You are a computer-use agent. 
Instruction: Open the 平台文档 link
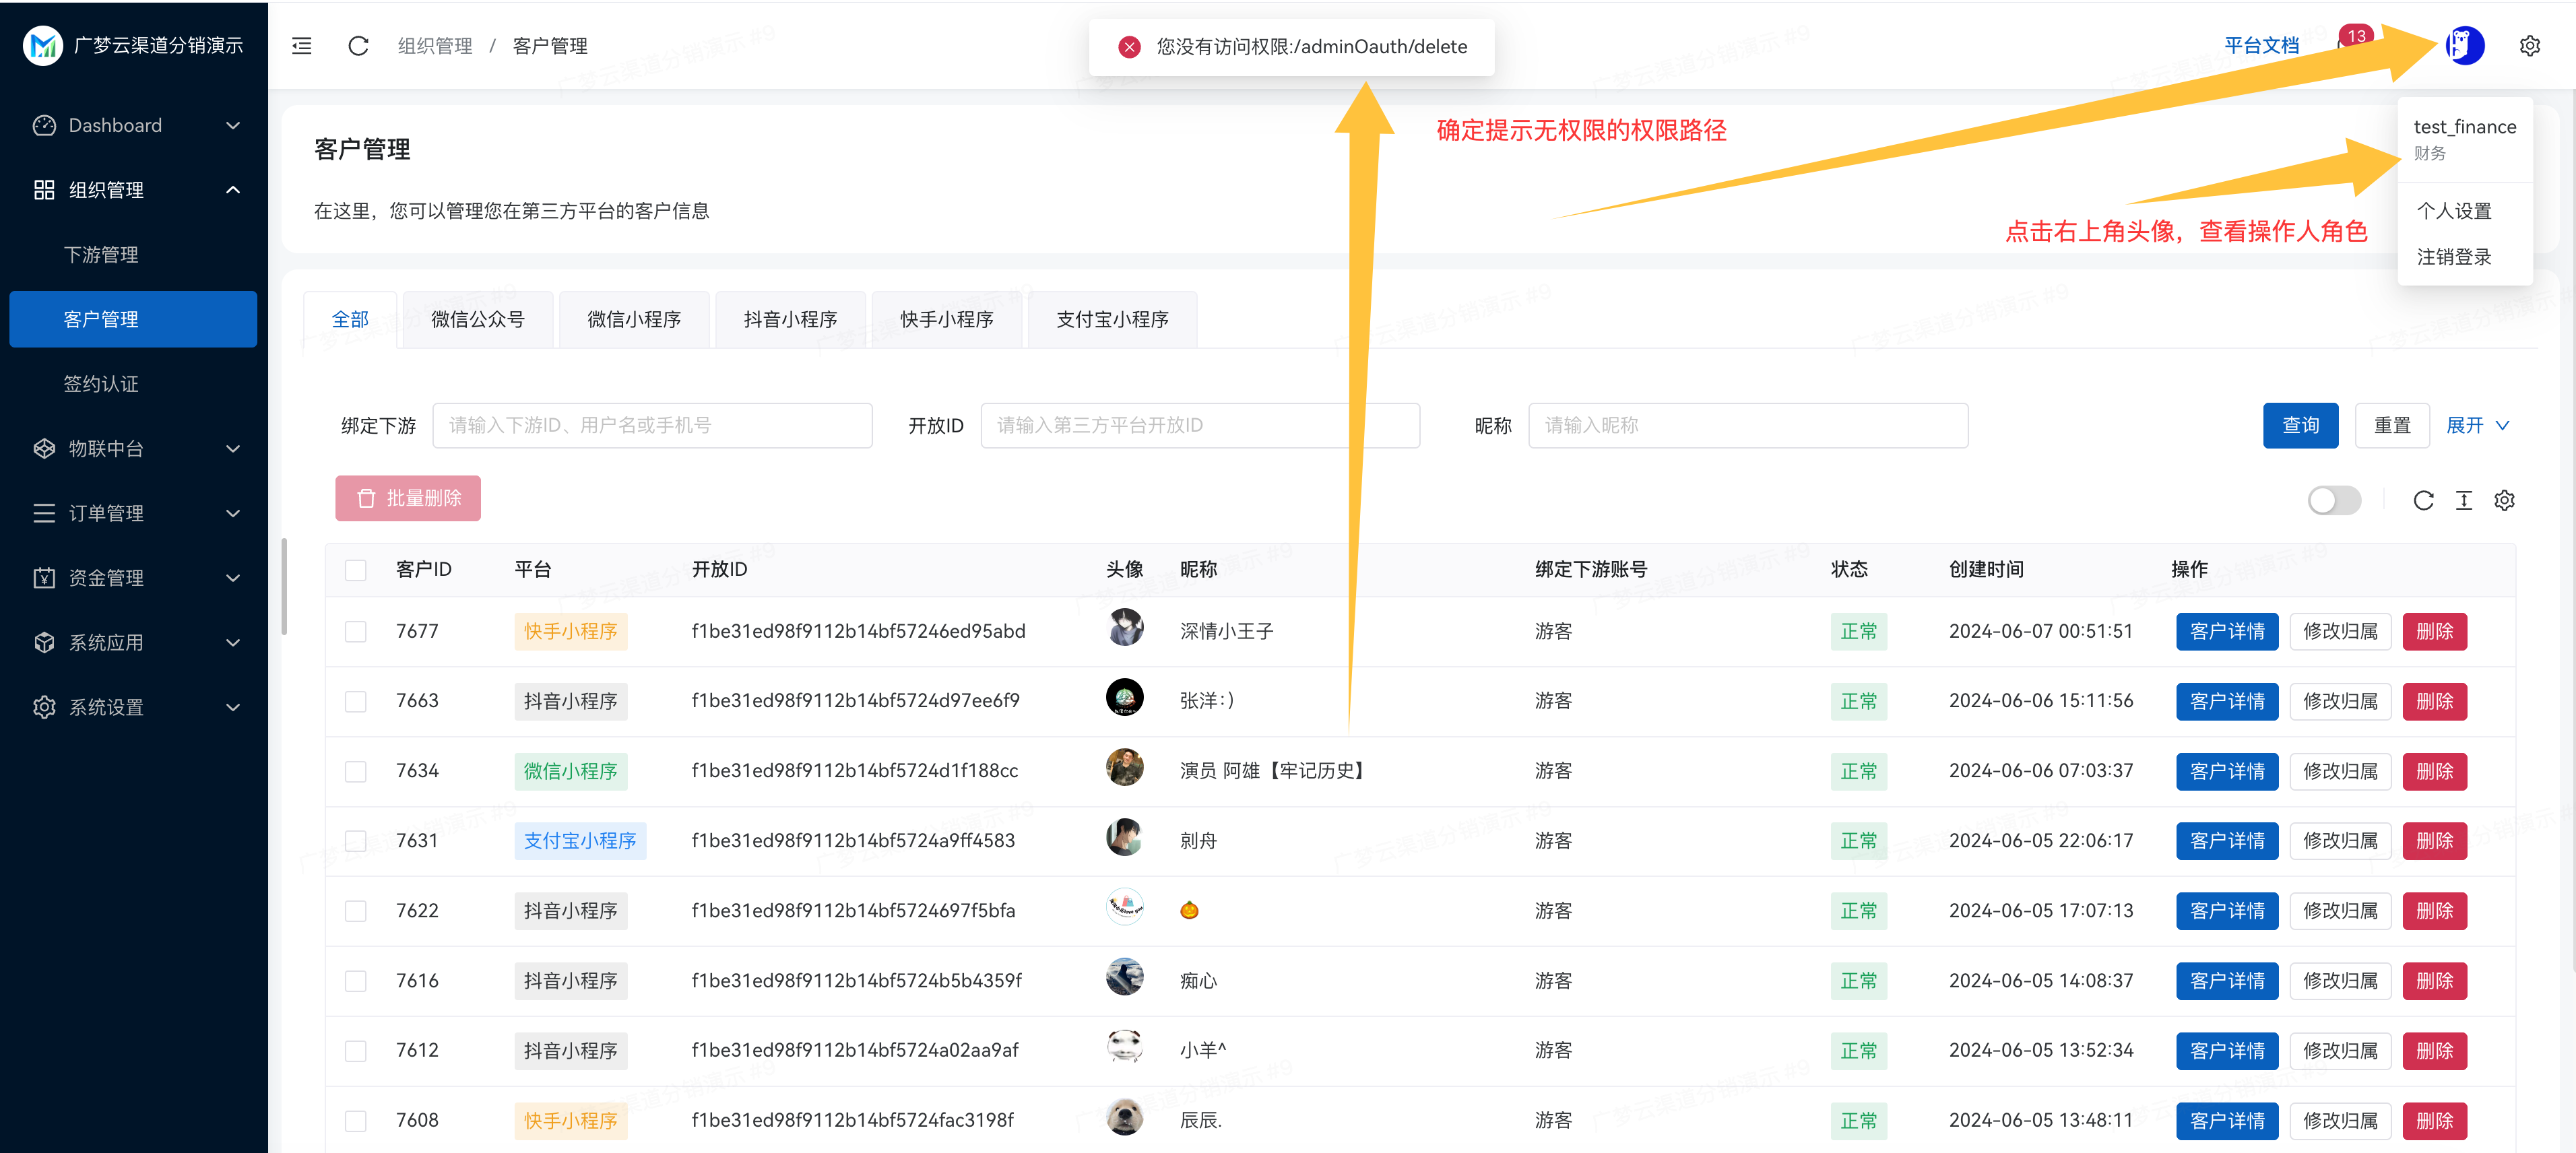click(x=2263, y=45)
